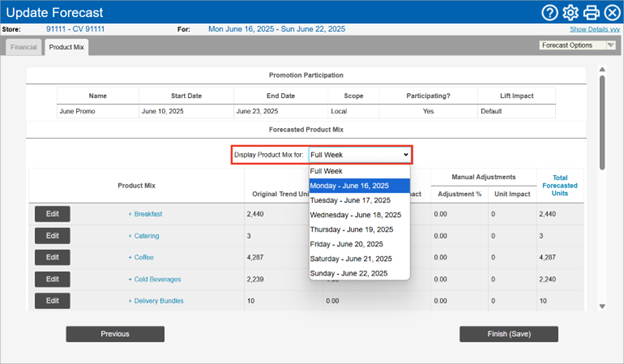Click the Previous button
Screen dimensions: 624x364
coord(115,334)
